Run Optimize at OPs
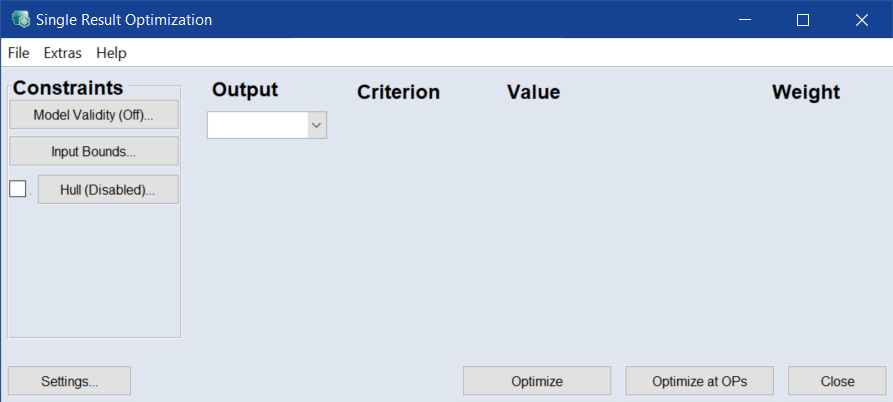This screenshot has width=893, height=402. [699, 381]
